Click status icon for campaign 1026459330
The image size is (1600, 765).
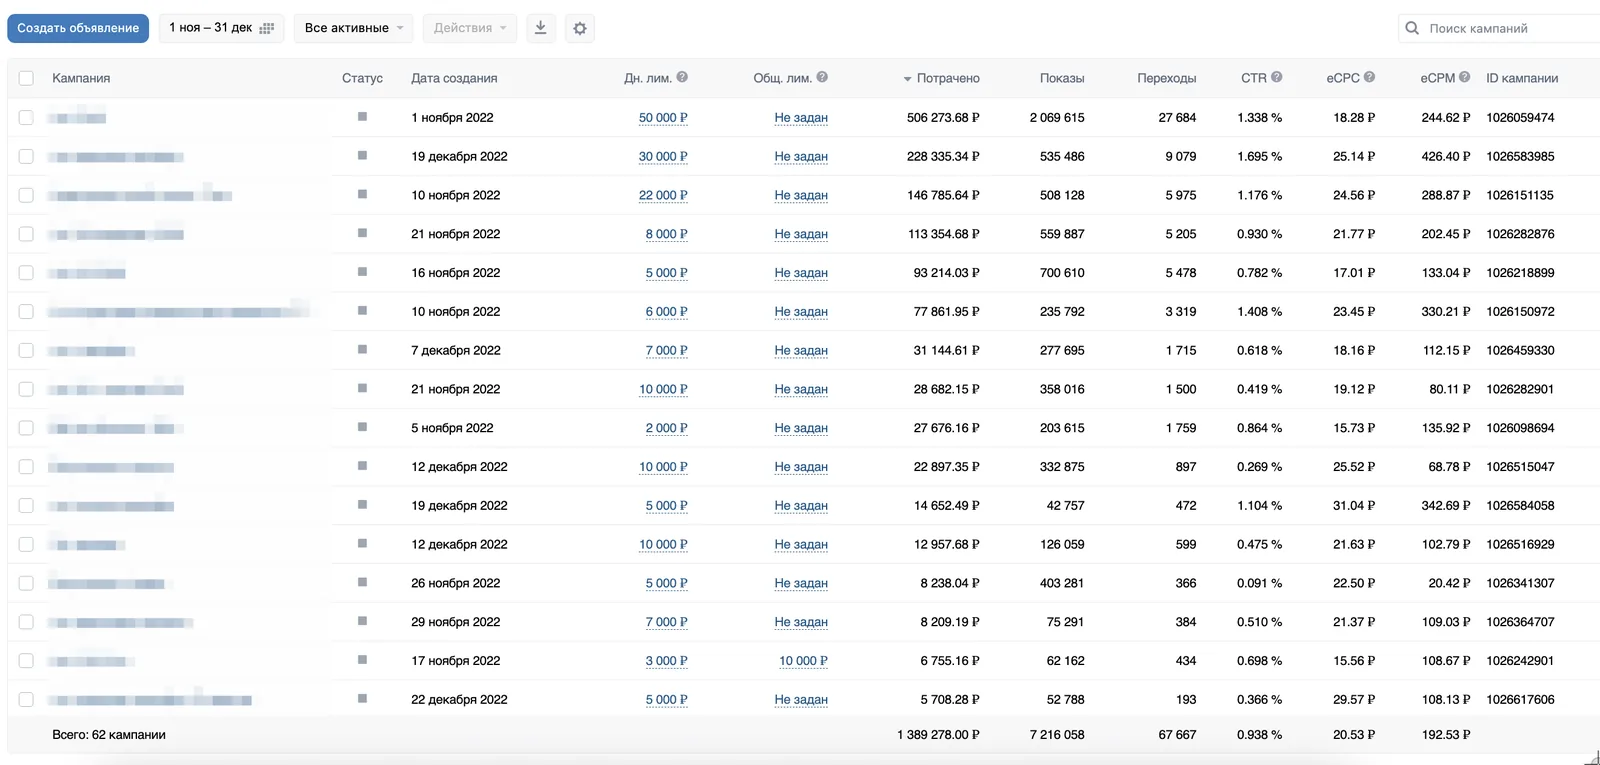pos(362,350)
